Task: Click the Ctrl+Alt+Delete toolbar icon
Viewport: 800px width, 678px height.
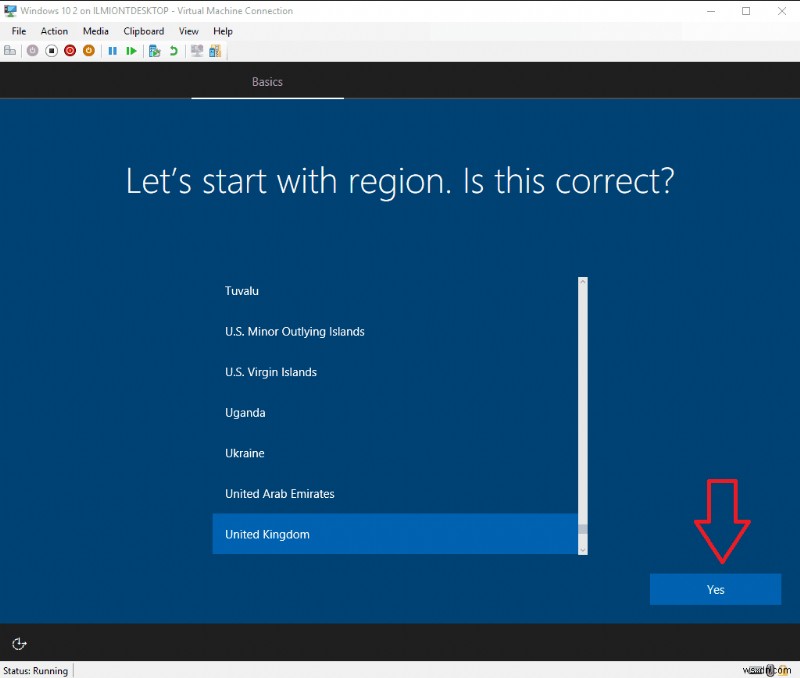Action: (x=11, y=50)
